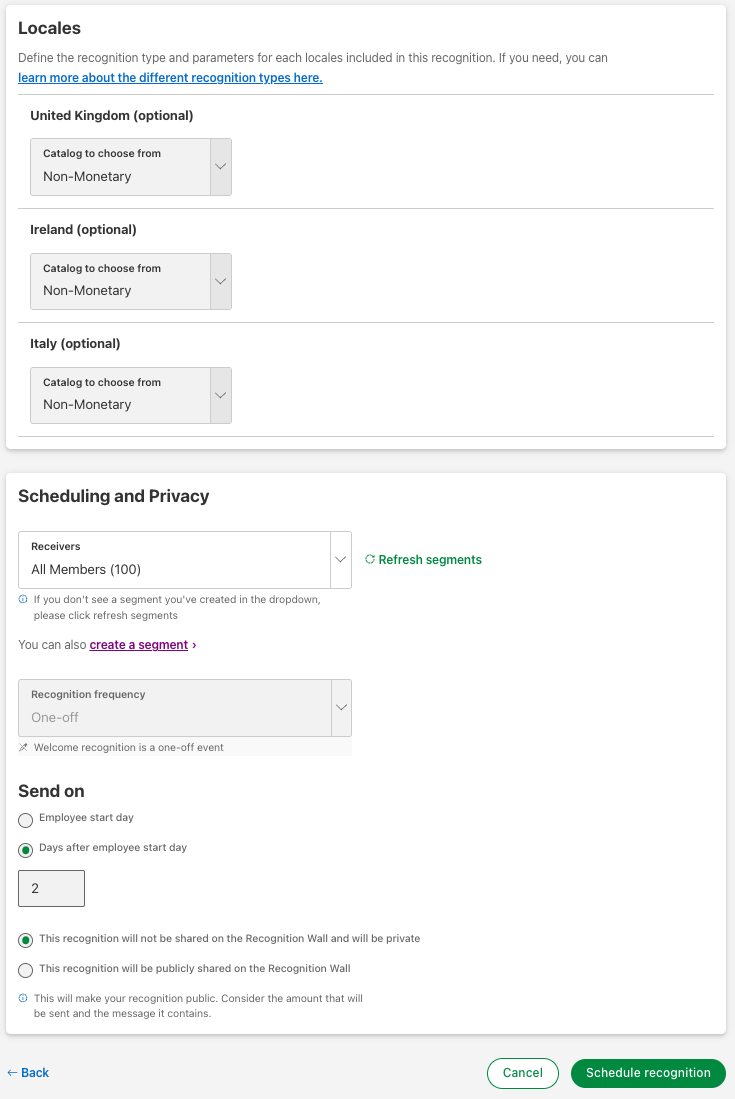Open the Receivers dropdown
735x1099 pixels.
click(x=185, y=560)
